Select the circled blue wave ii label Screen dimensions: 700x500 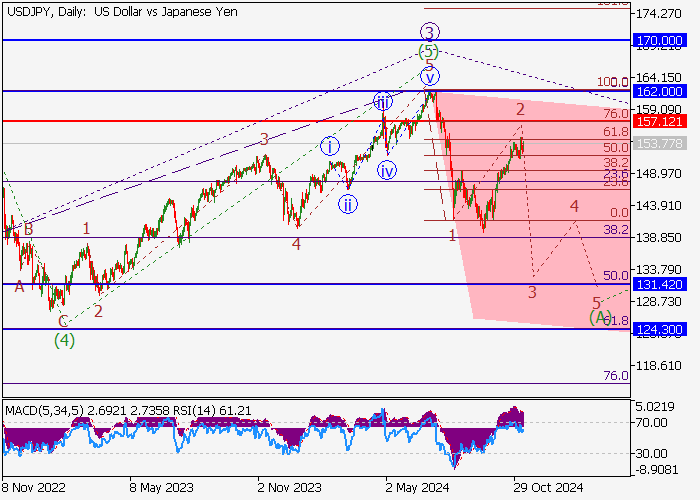click(348, 205)
